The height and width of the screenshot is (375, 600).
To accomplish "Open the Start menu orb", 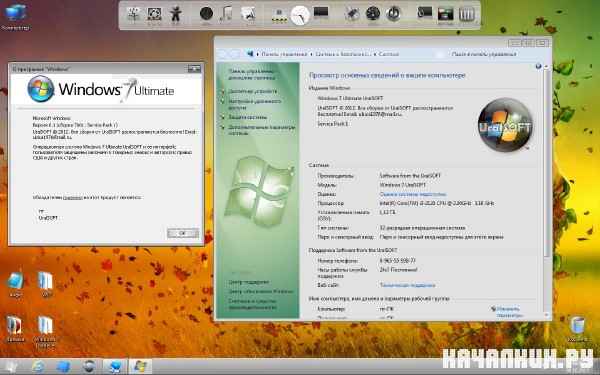I will [11, 367].
